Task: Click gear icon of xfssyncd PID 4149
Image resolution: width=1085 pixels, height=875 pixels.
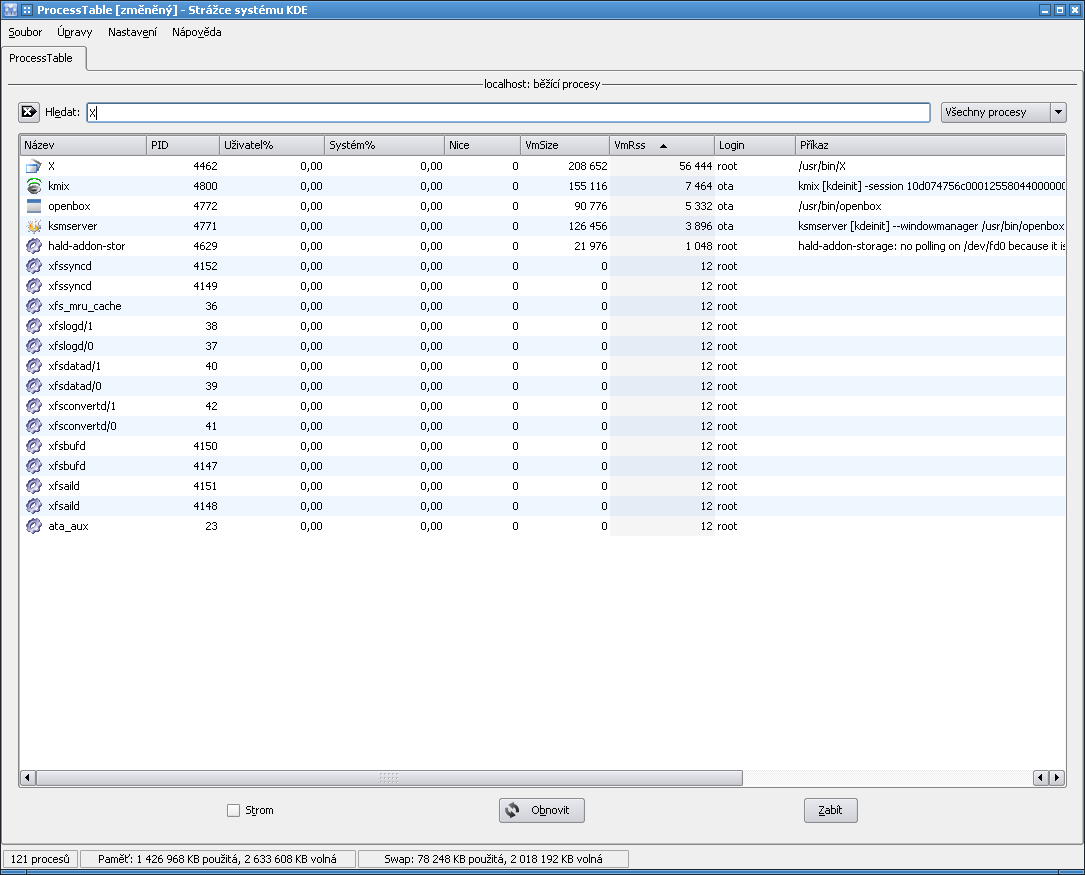Action: 33,286
